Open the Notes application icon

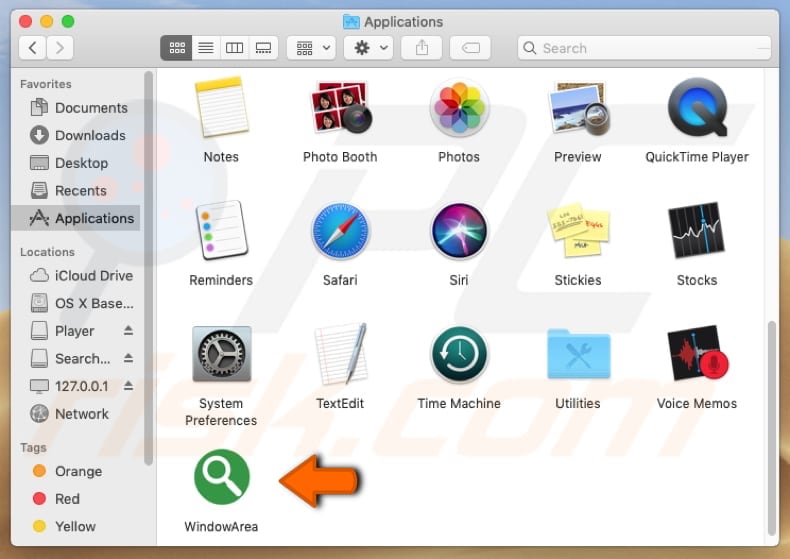pyautogui.click(x=222, y=107)
